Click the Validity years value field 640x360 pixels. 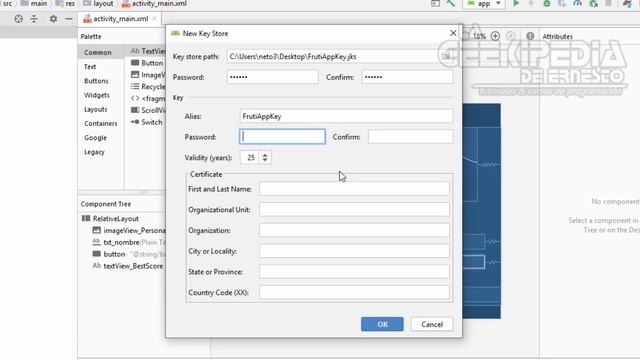[249, 158]
